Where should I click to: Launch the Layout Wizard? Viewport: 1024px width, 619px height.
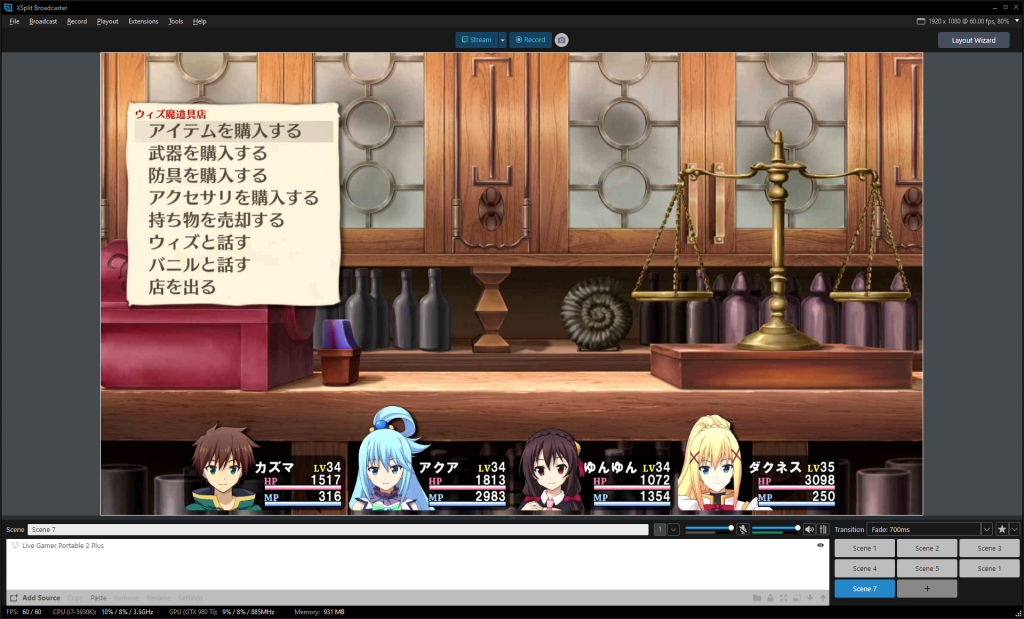(x=973, y=40)
